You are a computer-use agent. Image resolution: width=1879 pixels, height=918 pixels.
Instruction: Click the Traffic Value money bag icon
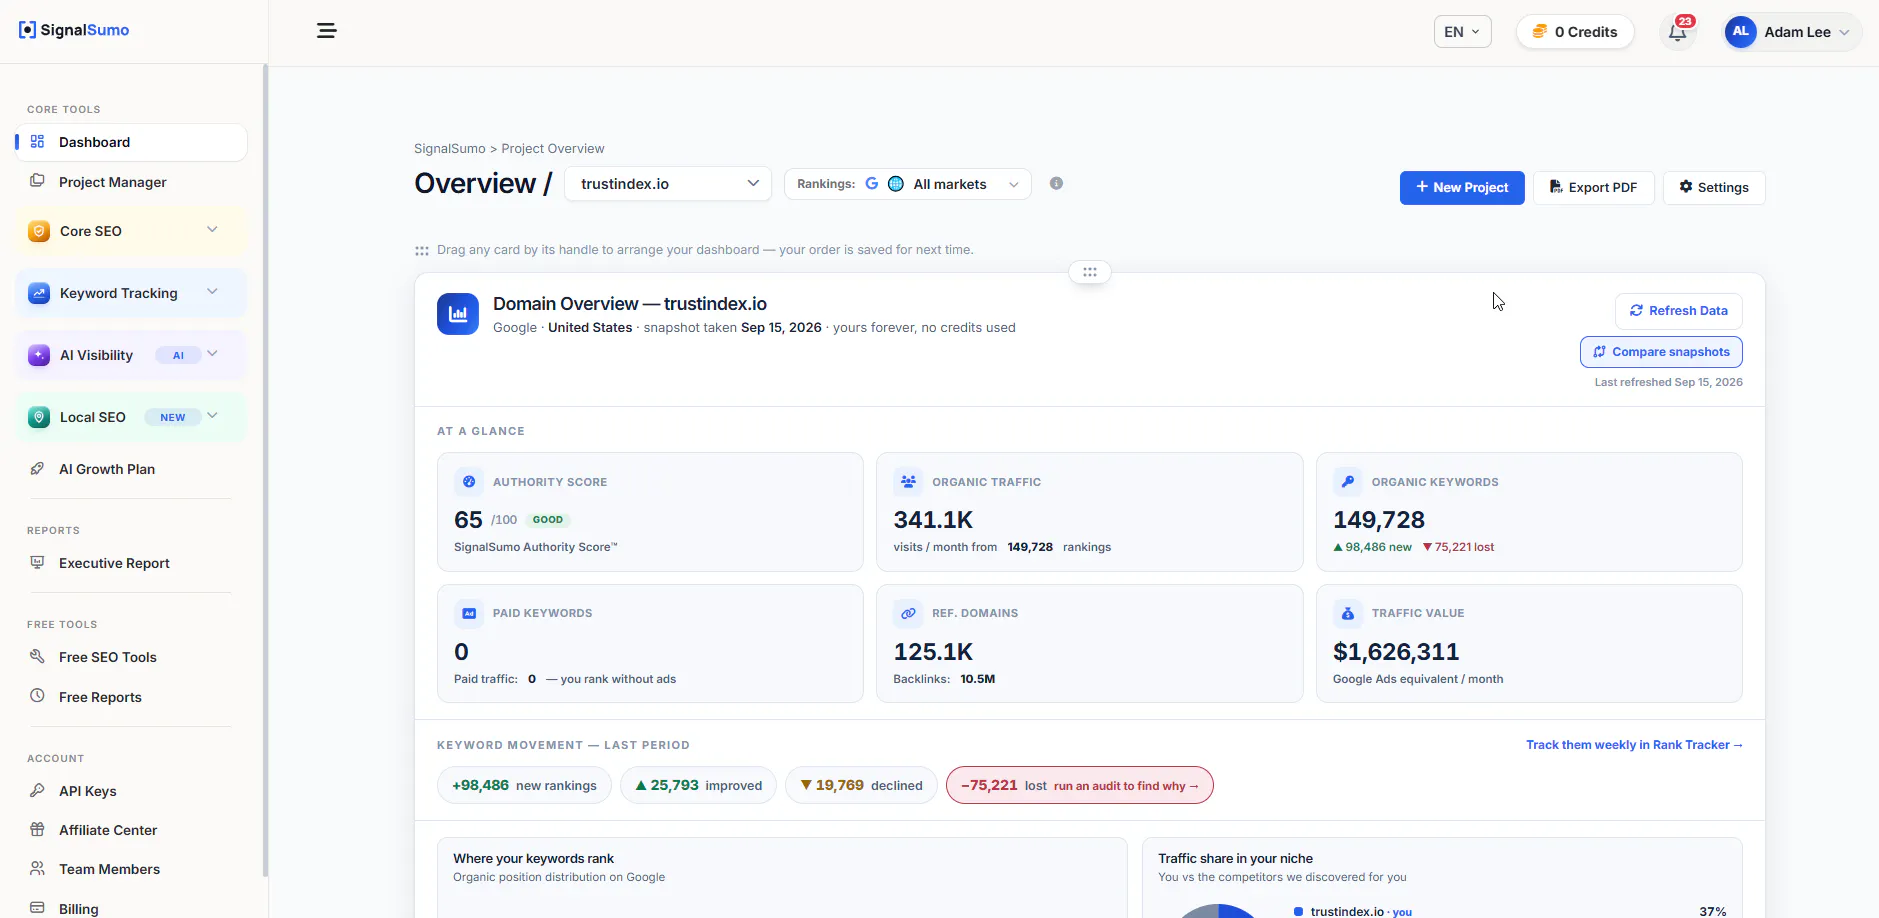[x=1348, y=613]
